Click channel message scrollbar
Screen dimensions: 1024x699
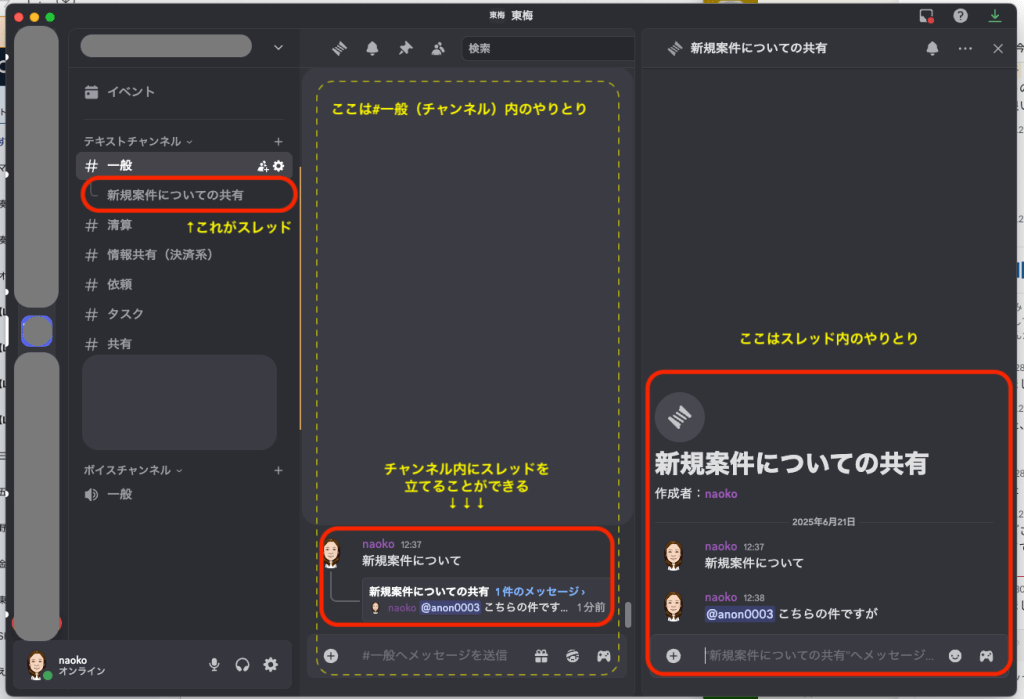coord(628,614)
